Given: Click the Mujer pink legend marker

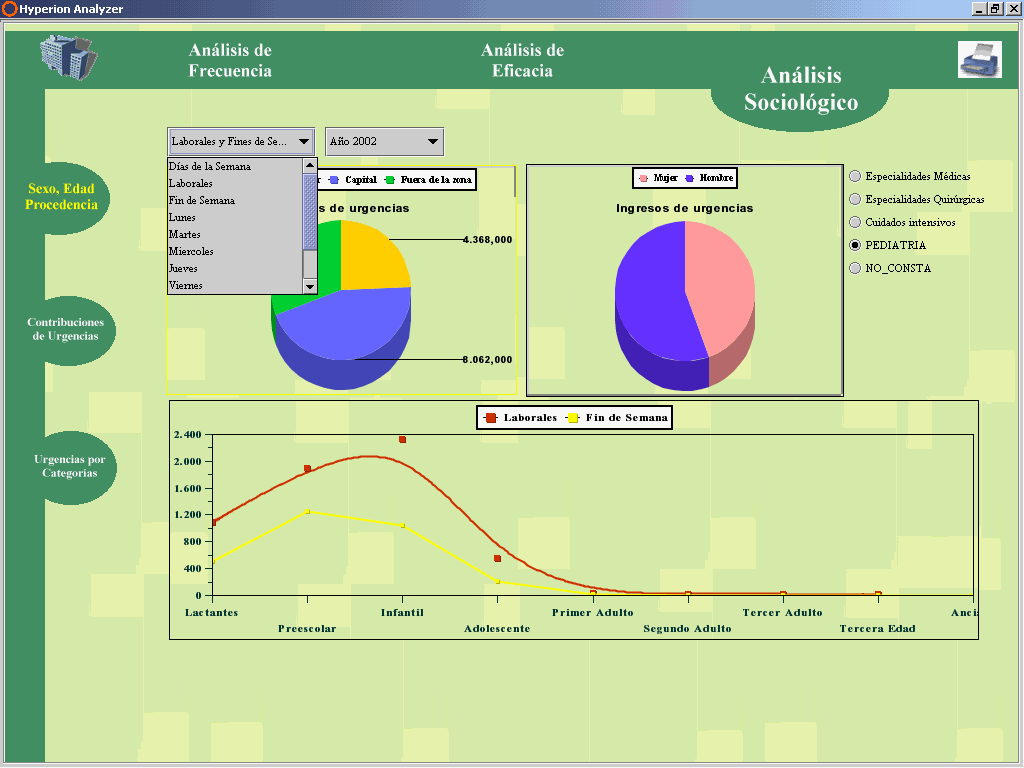Looking at the screenshot, I should coord(643,178).
